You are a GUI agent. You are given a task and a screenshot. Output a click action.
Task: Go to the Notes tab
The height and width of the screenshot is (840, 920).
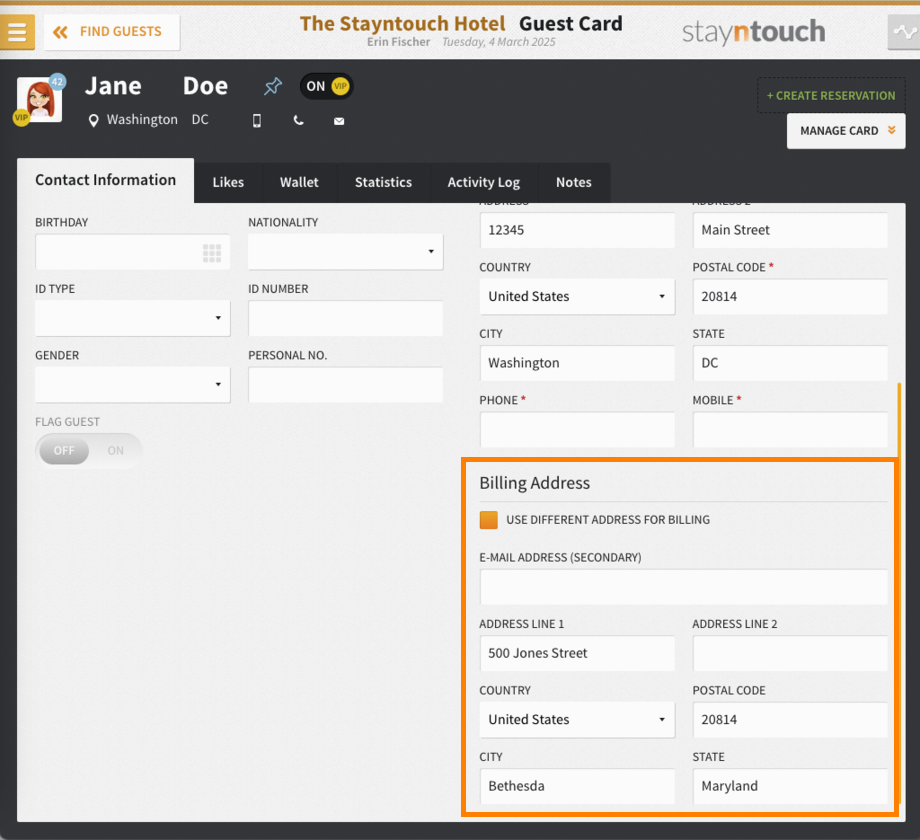[574, 182]
